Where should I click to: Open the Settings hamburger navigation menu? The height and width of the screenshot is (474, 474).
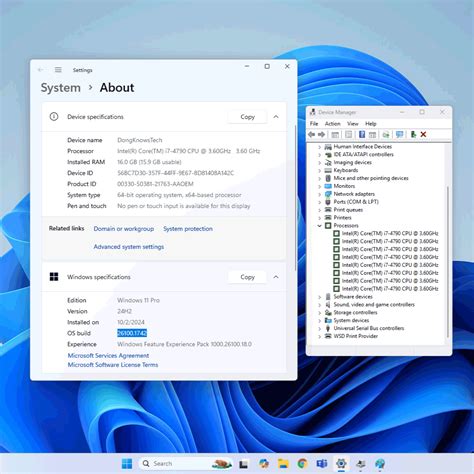click(58, 70)
